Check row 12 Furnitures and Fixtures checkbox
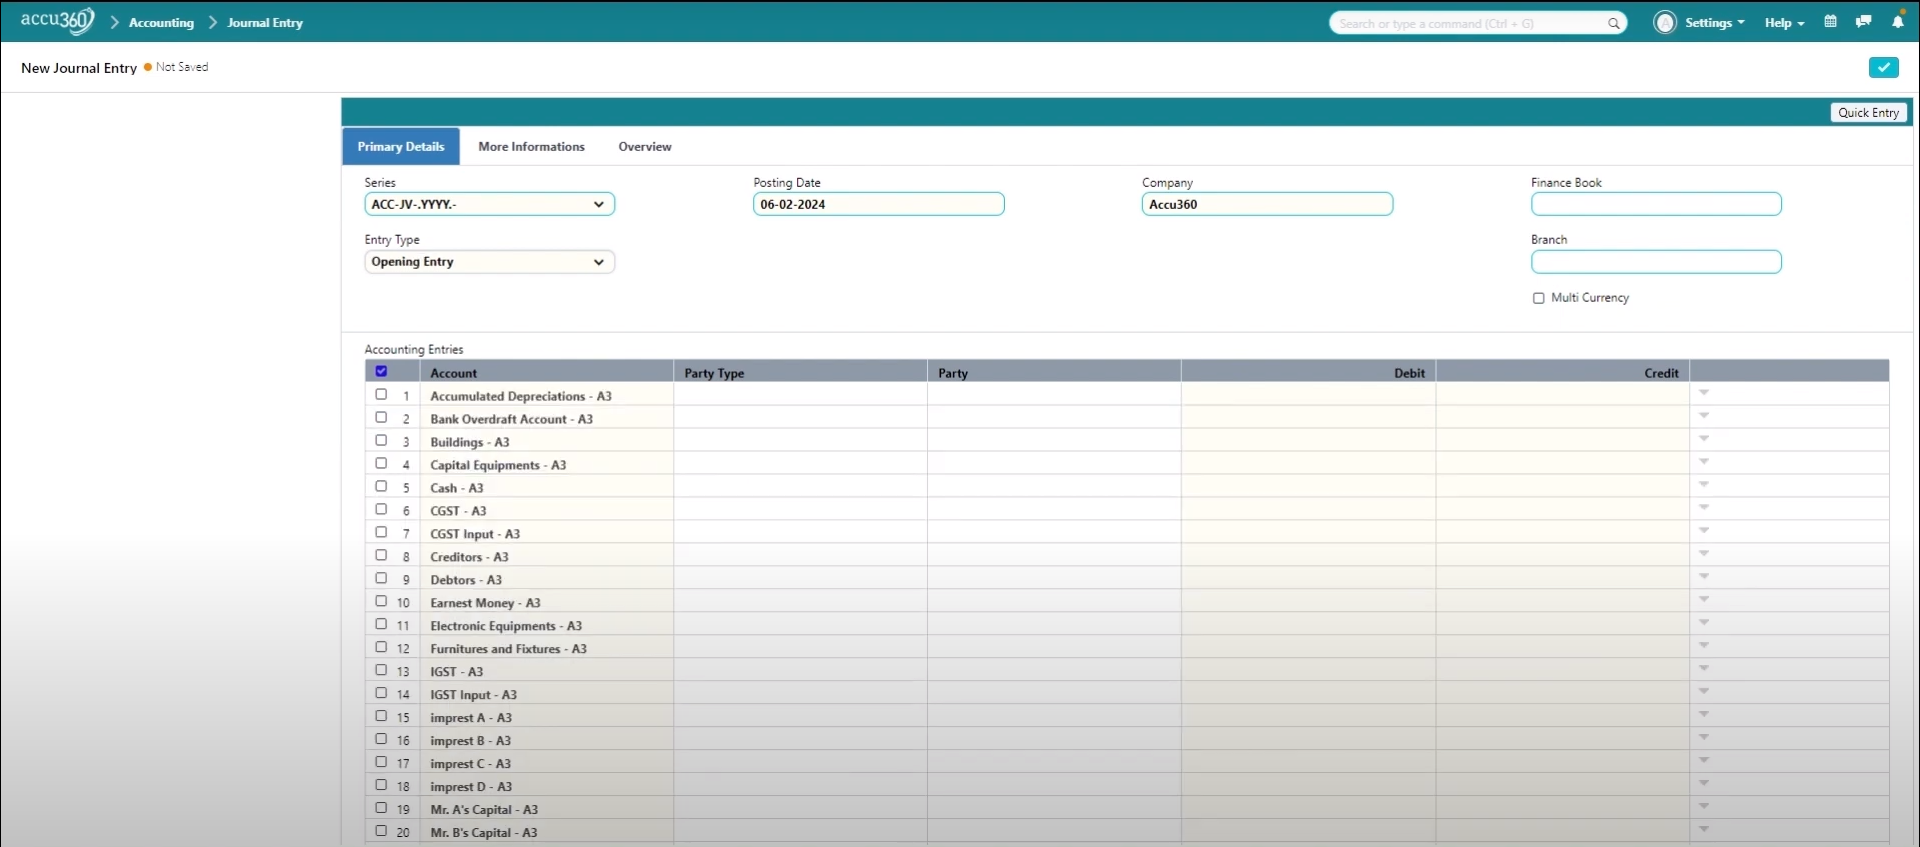Screen dimensions: 1920x847 pos(381,647)
